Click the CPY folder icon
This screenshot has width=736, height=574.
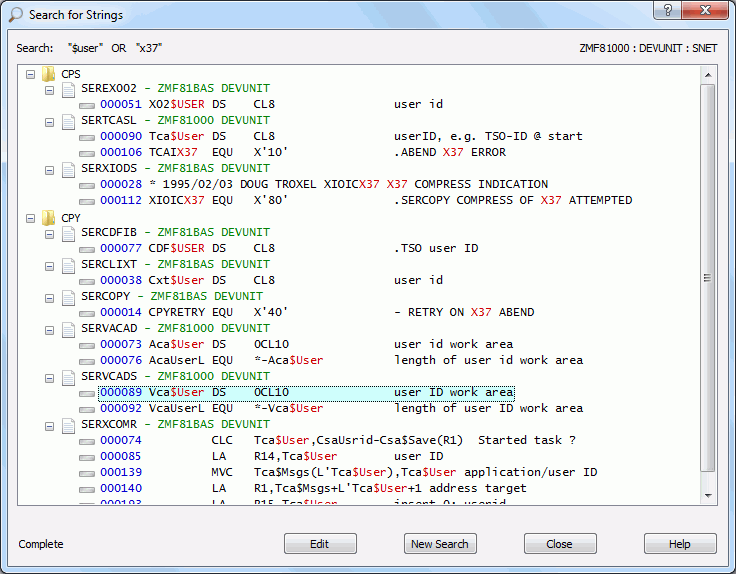pos(48,218)
